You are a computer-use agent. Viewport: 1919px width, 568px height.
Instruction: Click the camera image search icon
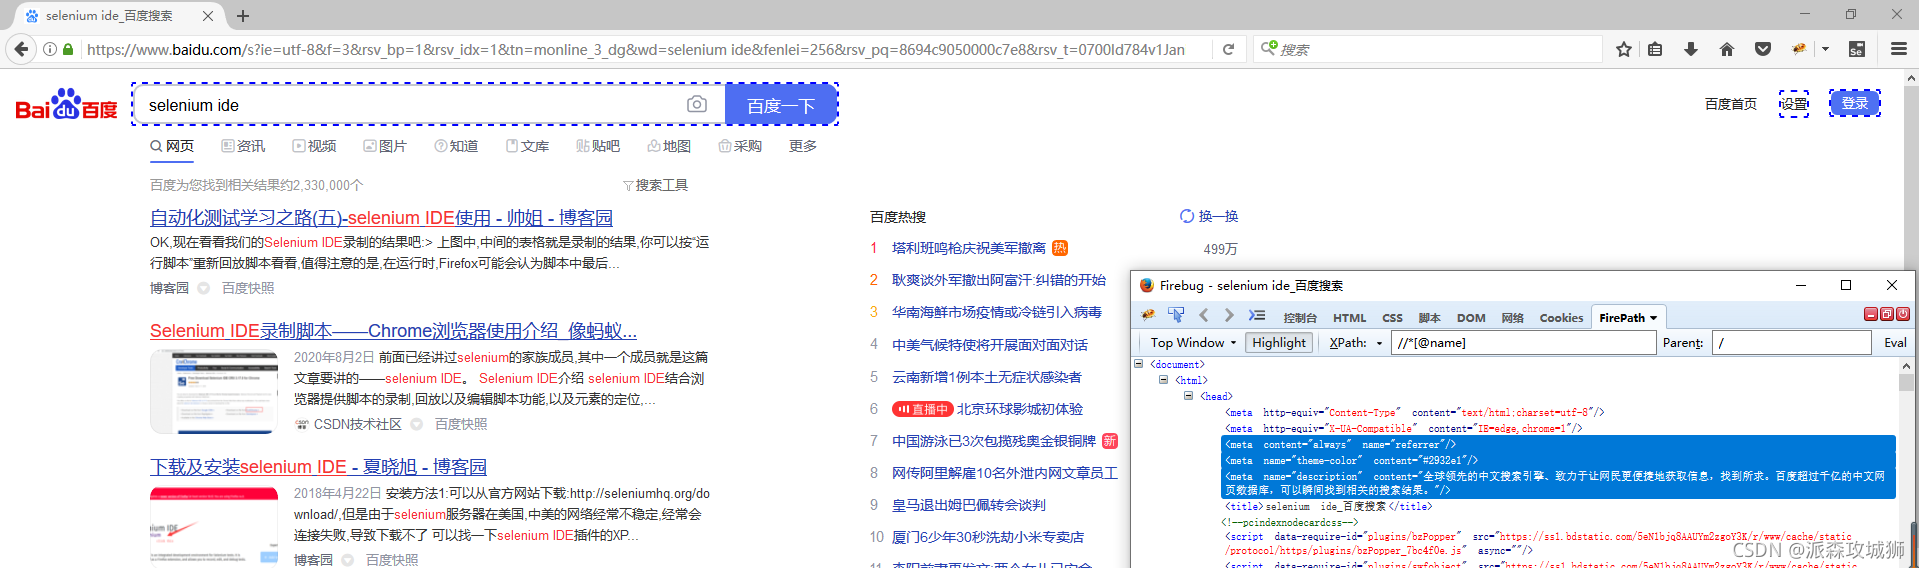697,105
